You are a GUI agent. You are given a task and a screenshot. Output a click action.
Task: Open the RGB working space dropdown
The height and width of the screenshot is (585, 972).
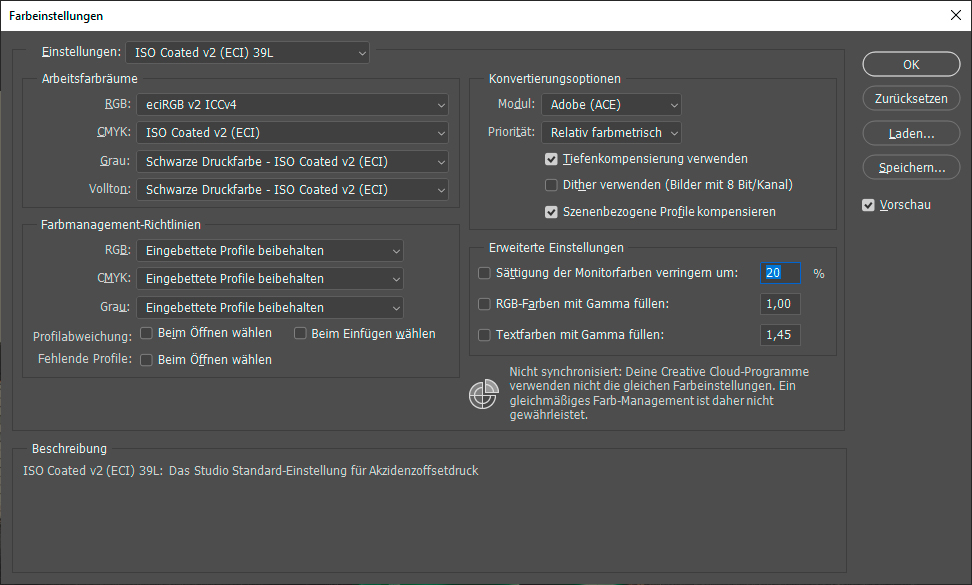tap(292, 104)
